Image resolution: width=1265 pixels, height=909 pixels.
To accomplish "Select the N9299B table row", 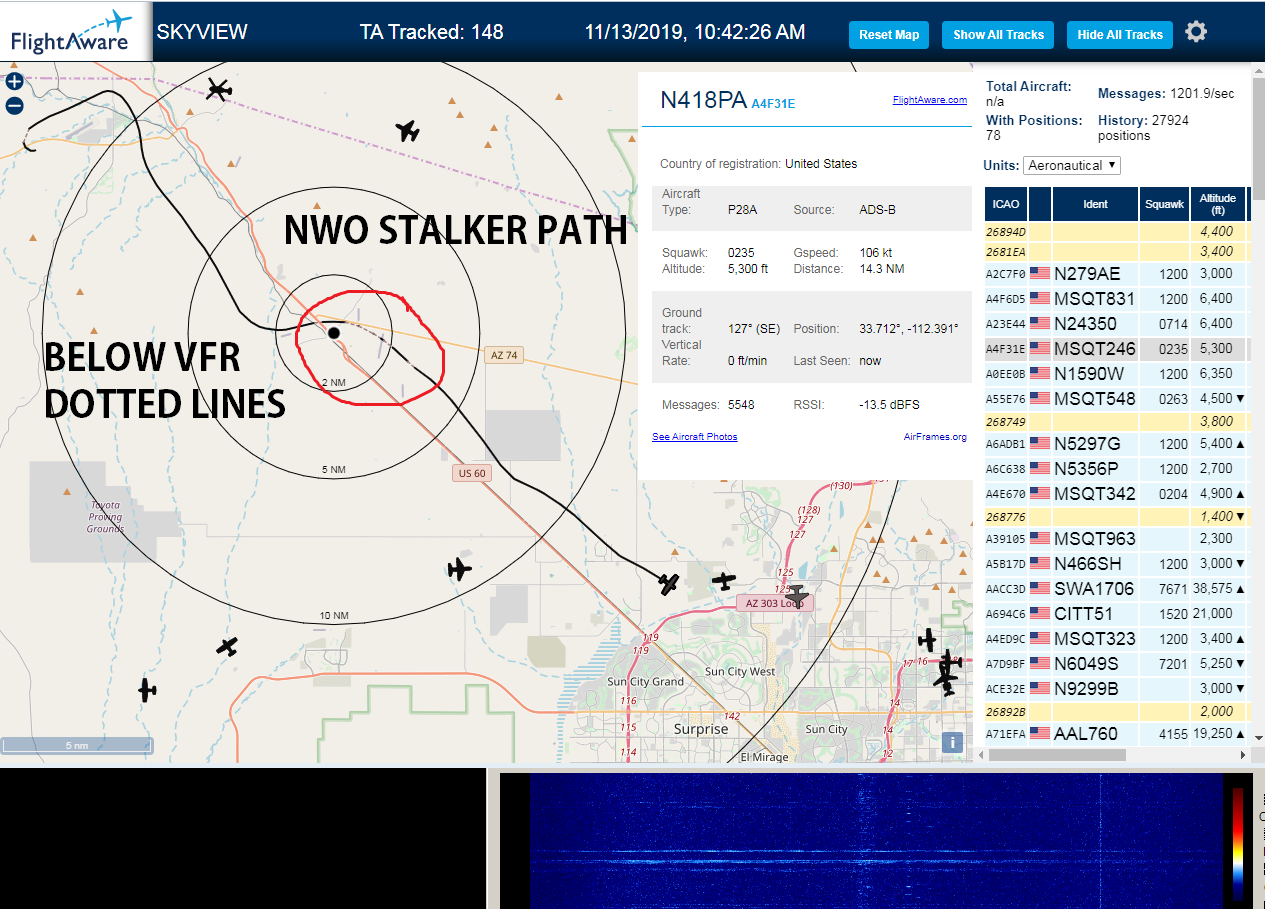I will (1115, 688).
